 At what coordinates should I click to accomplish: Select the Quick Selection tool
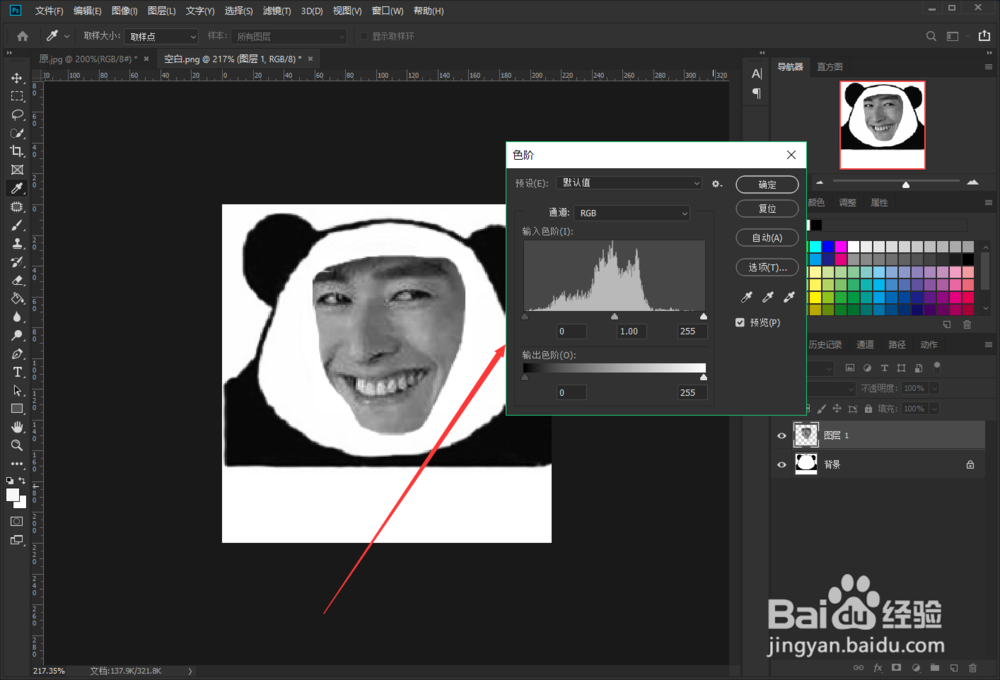[17, 133]
